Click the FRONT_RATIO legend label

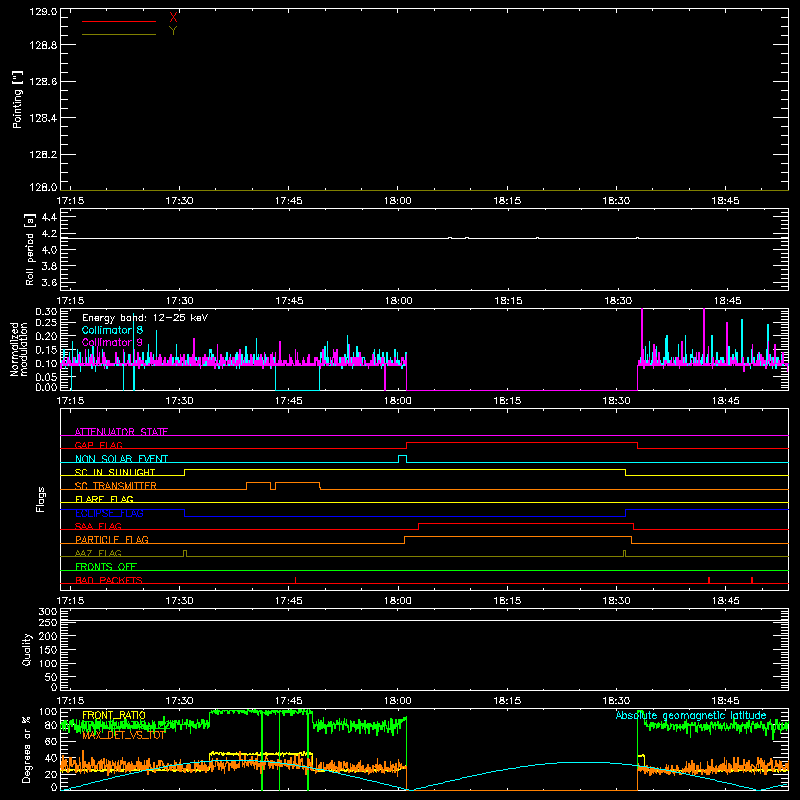coord(114,715)
